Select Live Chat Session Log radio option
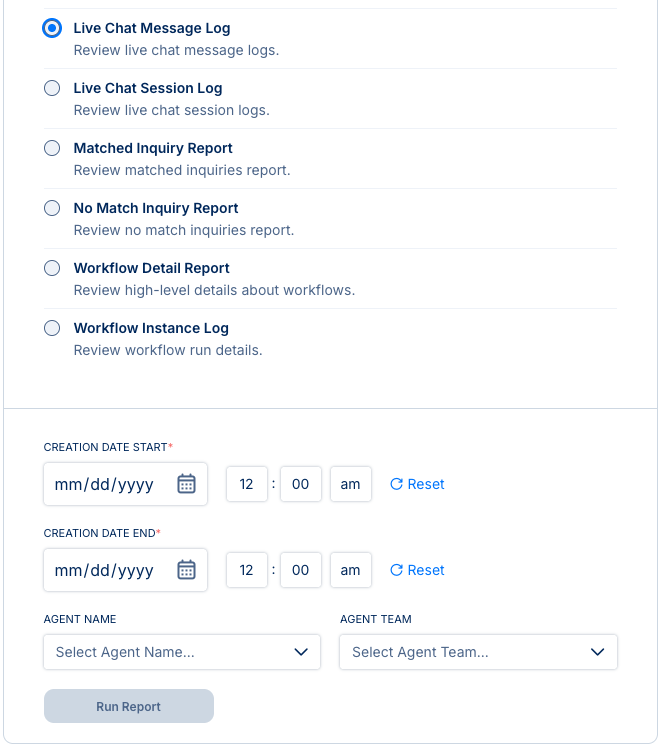The image size is (665, 751). coord(52,88)
